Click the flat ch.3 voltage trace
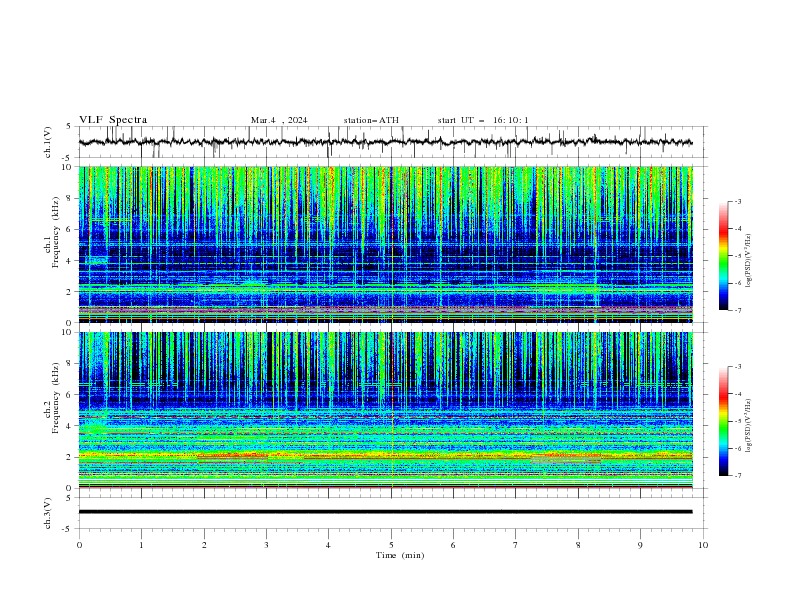792x612 pixels. (x=385, y=512)
